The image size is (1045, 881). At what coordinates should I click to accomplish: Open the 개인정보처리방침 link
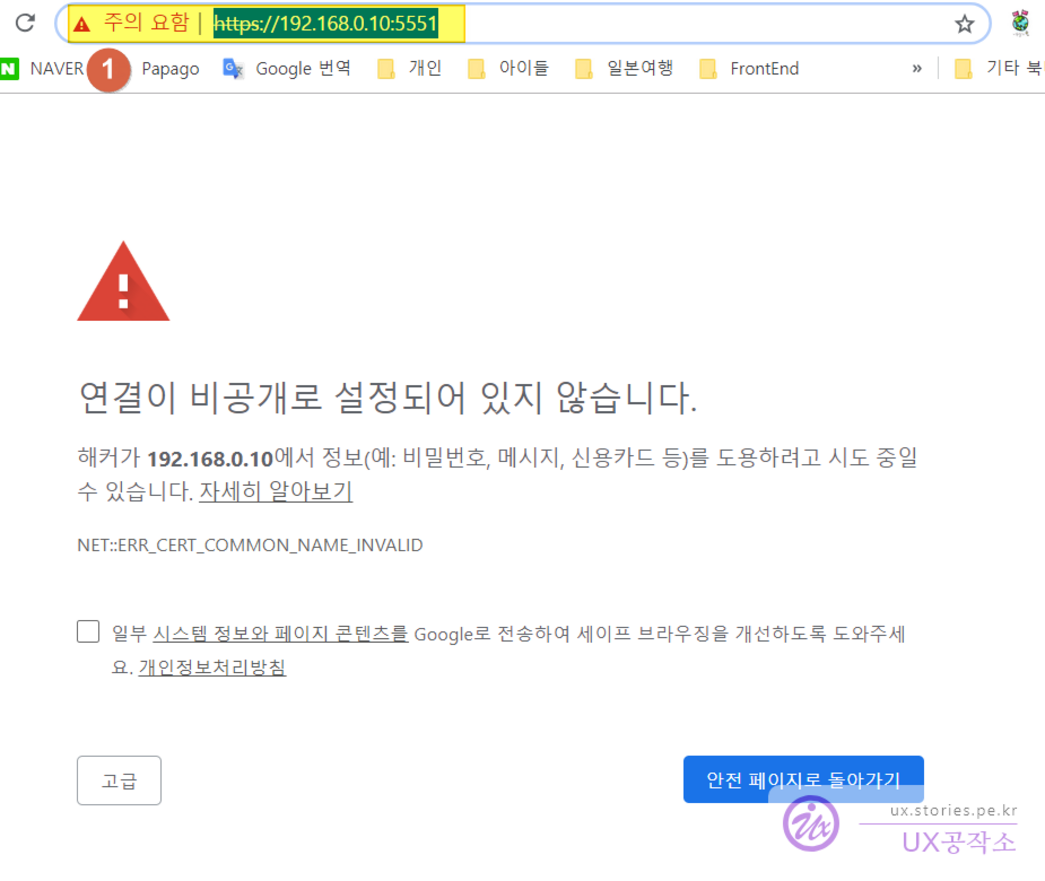coord(212,668)
